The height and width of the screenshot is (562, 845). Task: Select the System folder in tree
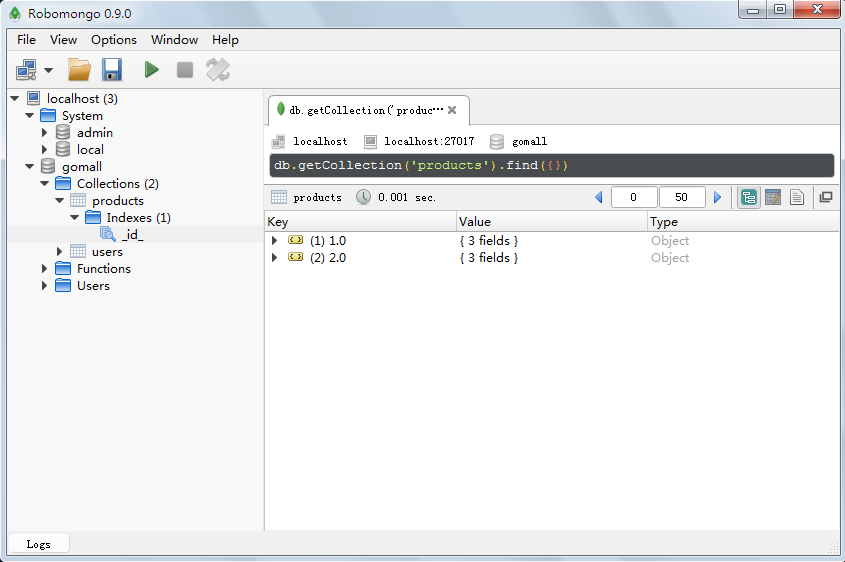pos(82,116)
